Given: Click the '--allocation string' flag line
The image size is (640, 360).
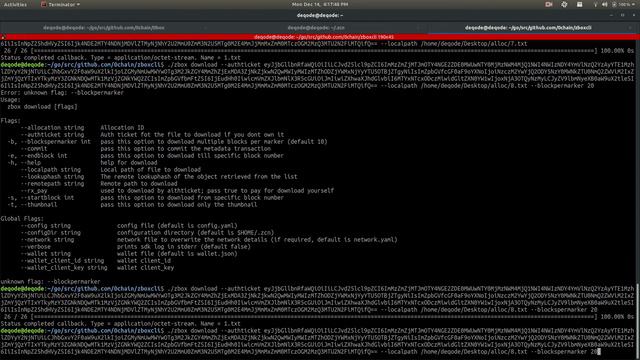Looking at the screenshot, I should click(82, 128).
